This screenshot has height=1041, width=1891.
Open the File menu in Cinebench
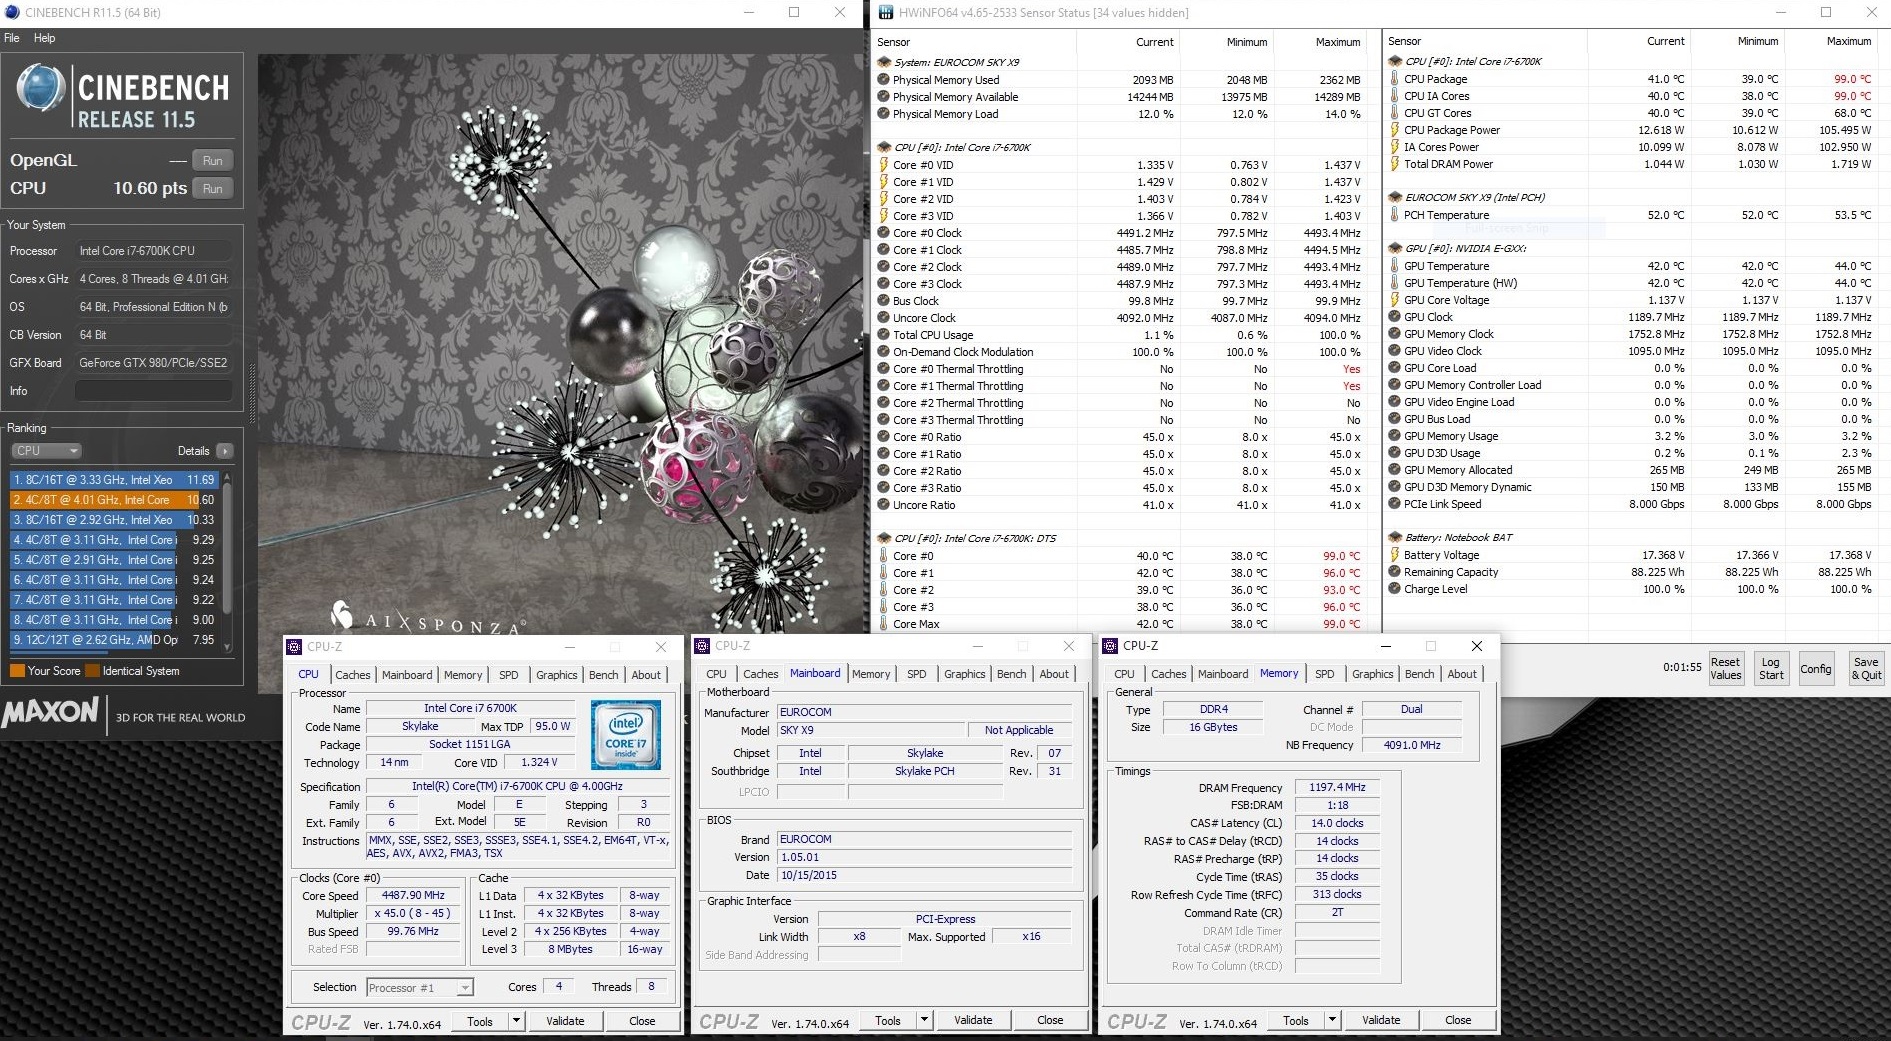[x=12, y=38]
